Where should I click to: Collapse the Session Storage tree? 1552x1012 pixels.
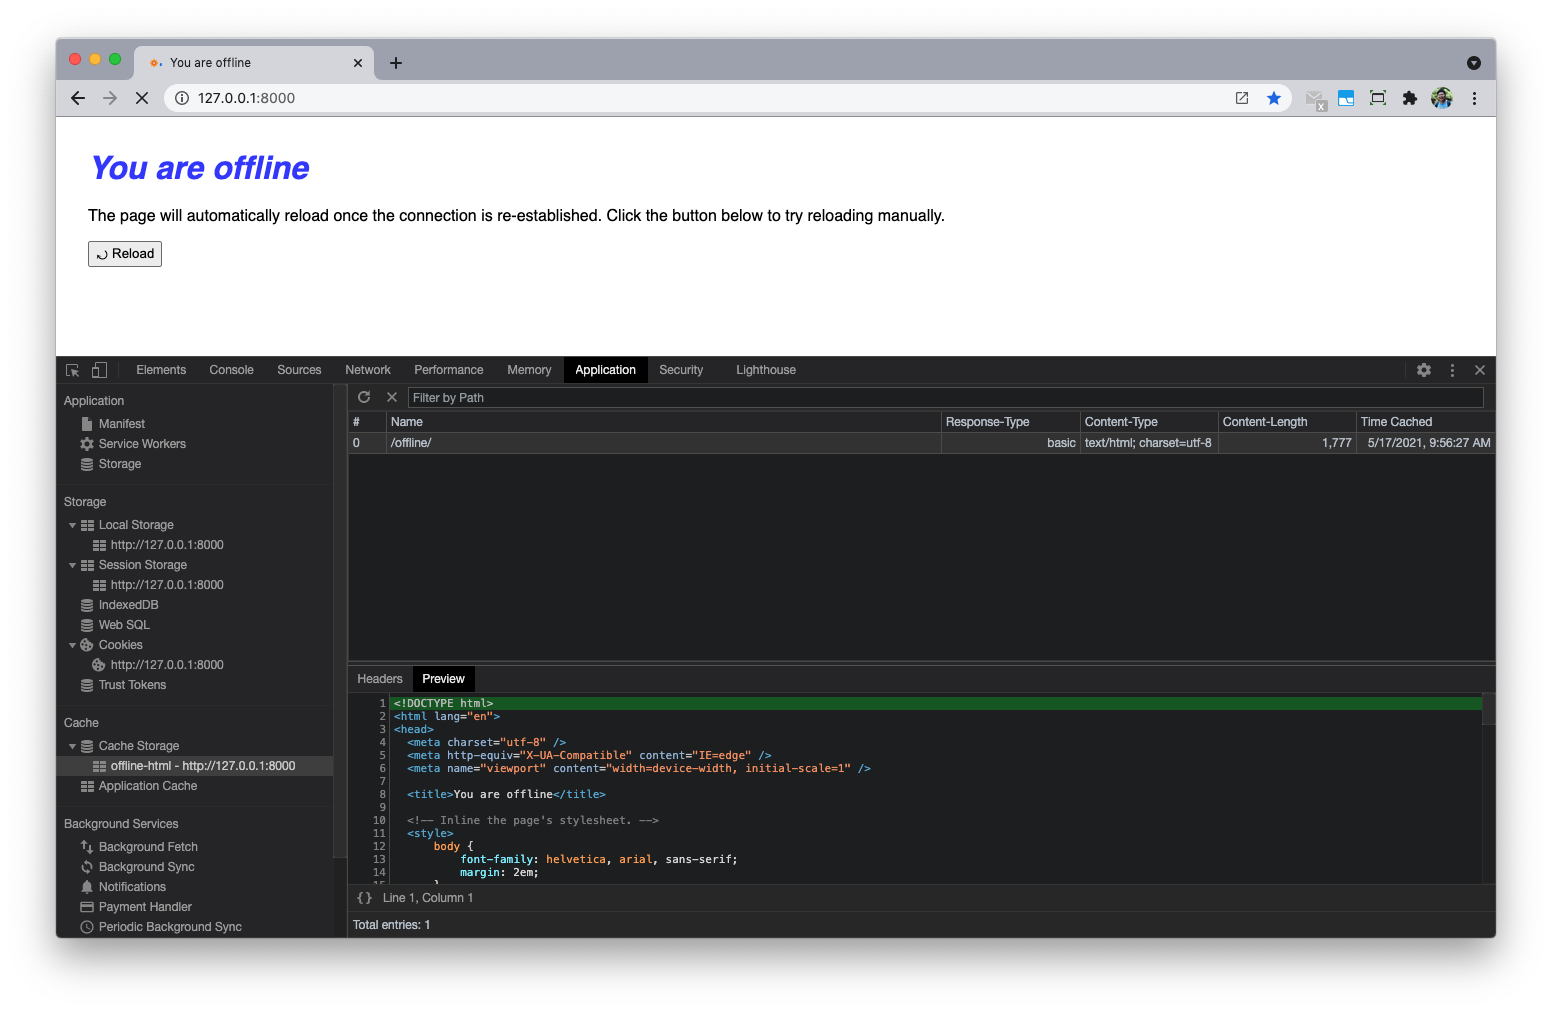coord(72,565)
